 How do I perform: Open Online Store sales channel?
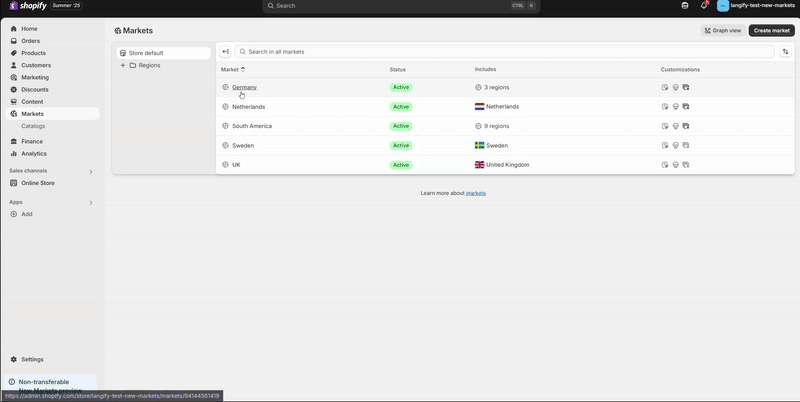point(38,183)
